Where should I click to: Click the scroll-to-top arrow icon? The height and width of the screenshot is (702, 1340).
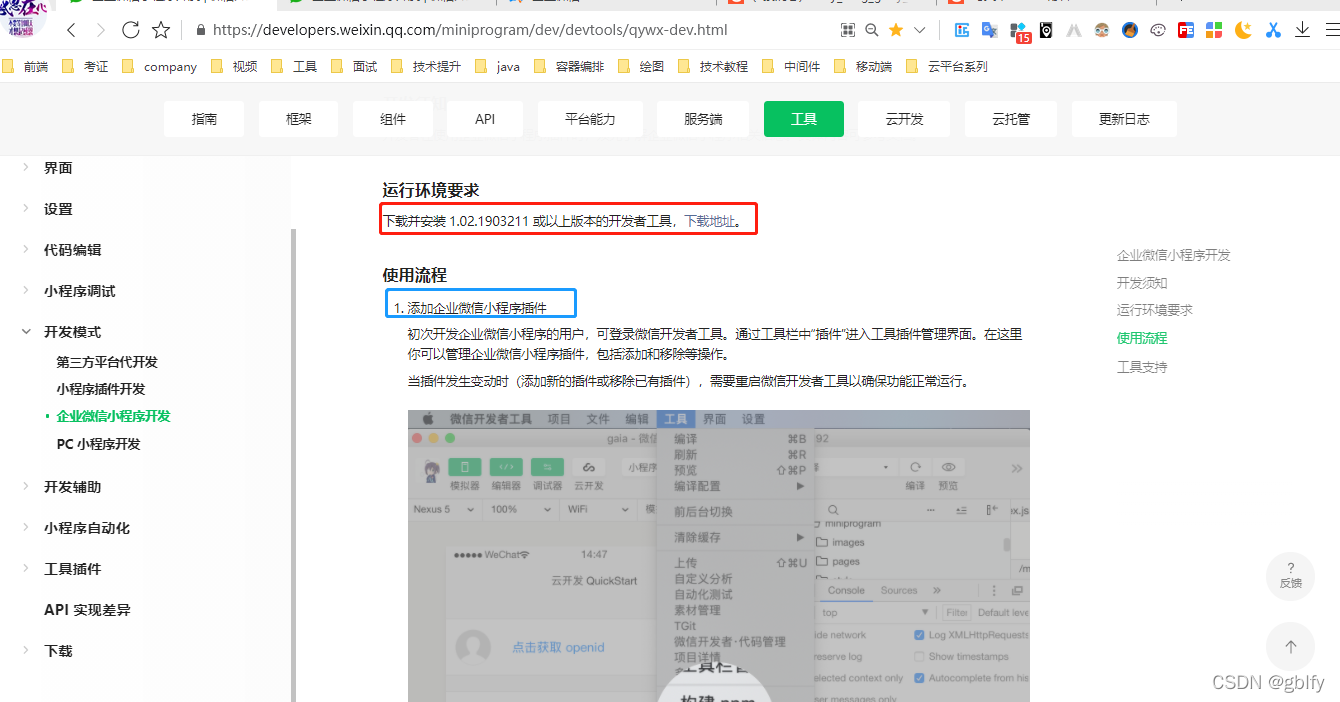point(1290,646)
